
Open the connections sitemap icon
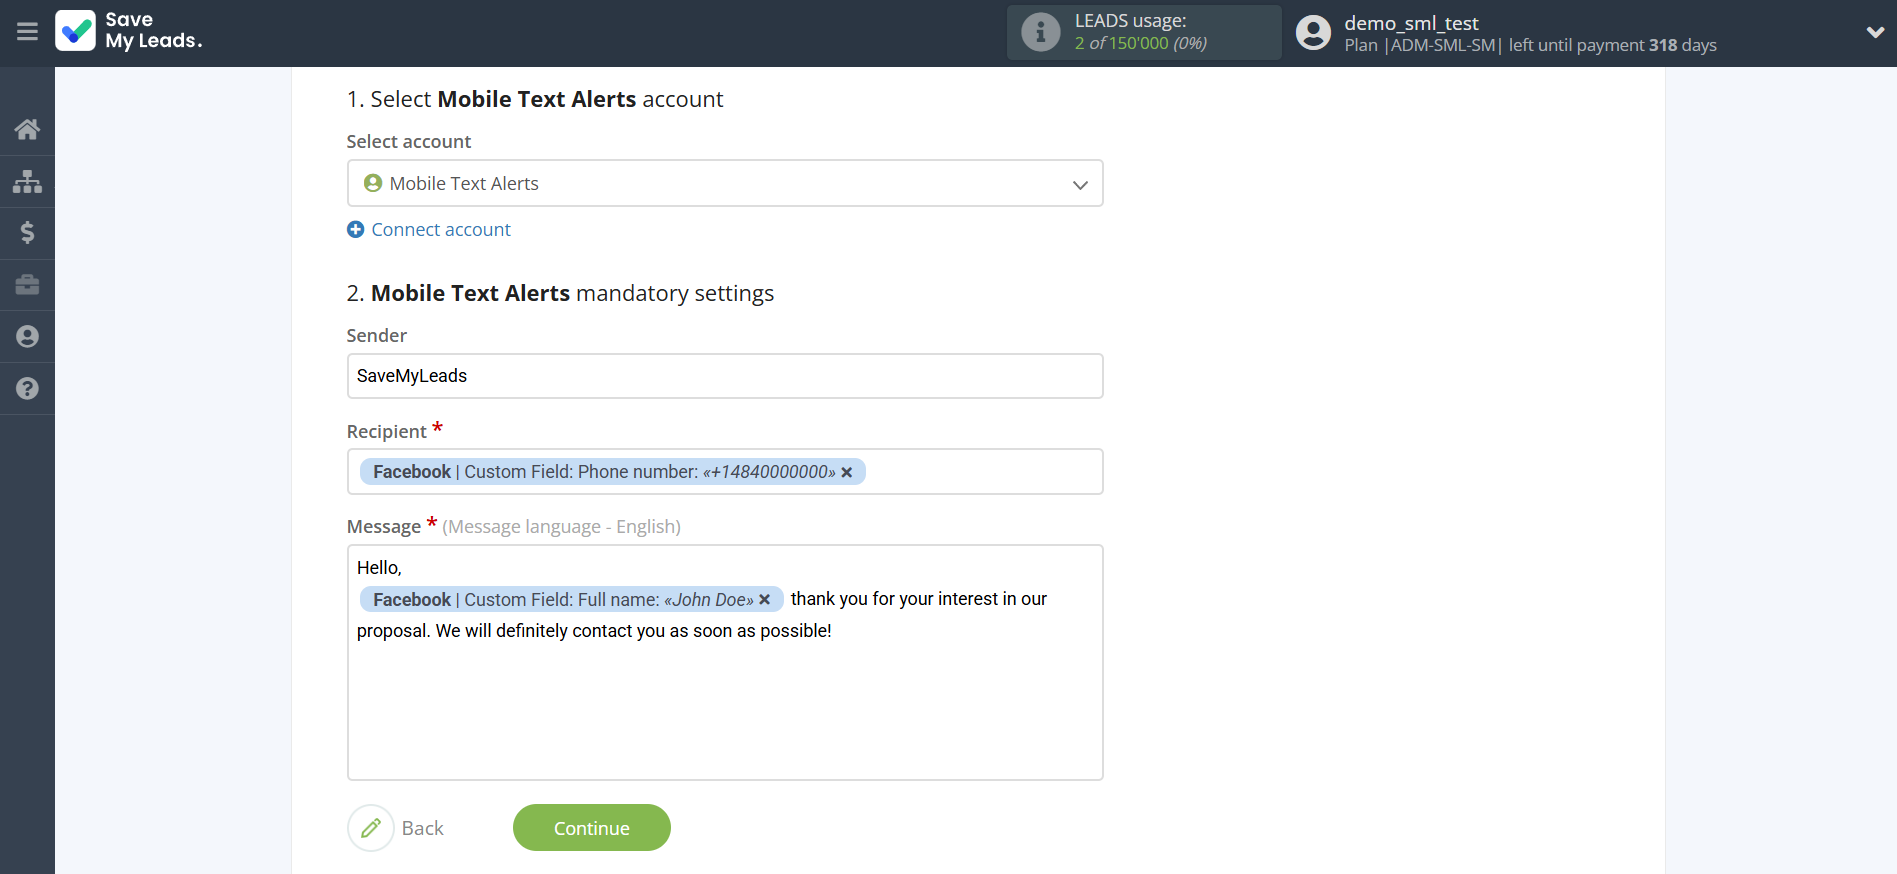27,181
